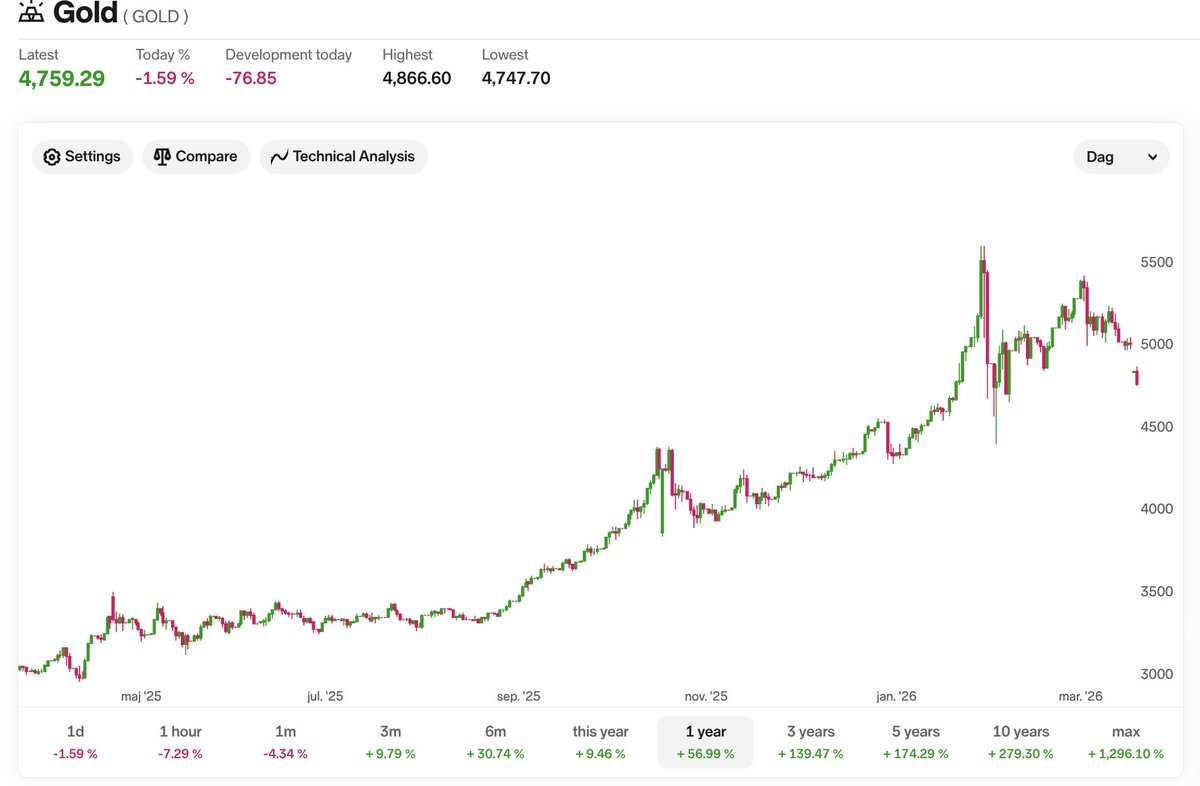This screenshot has height=786, width=1200.
Task: Click the Development today label
Action: pos(289,55)
